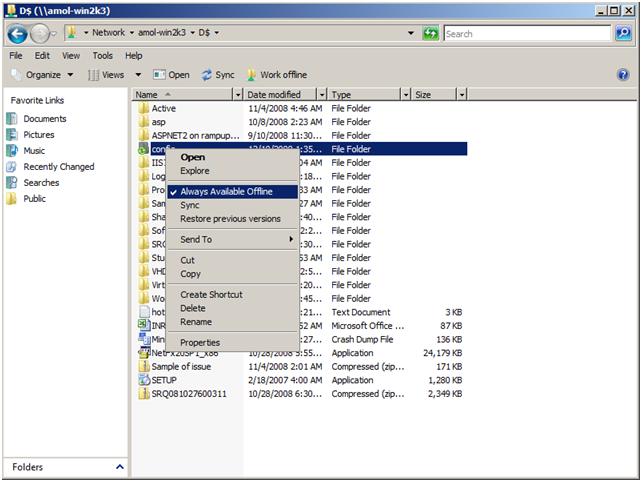Select the SETUP application file icon
The width and height of the screenshot is (642, 482).
(144, 380)
